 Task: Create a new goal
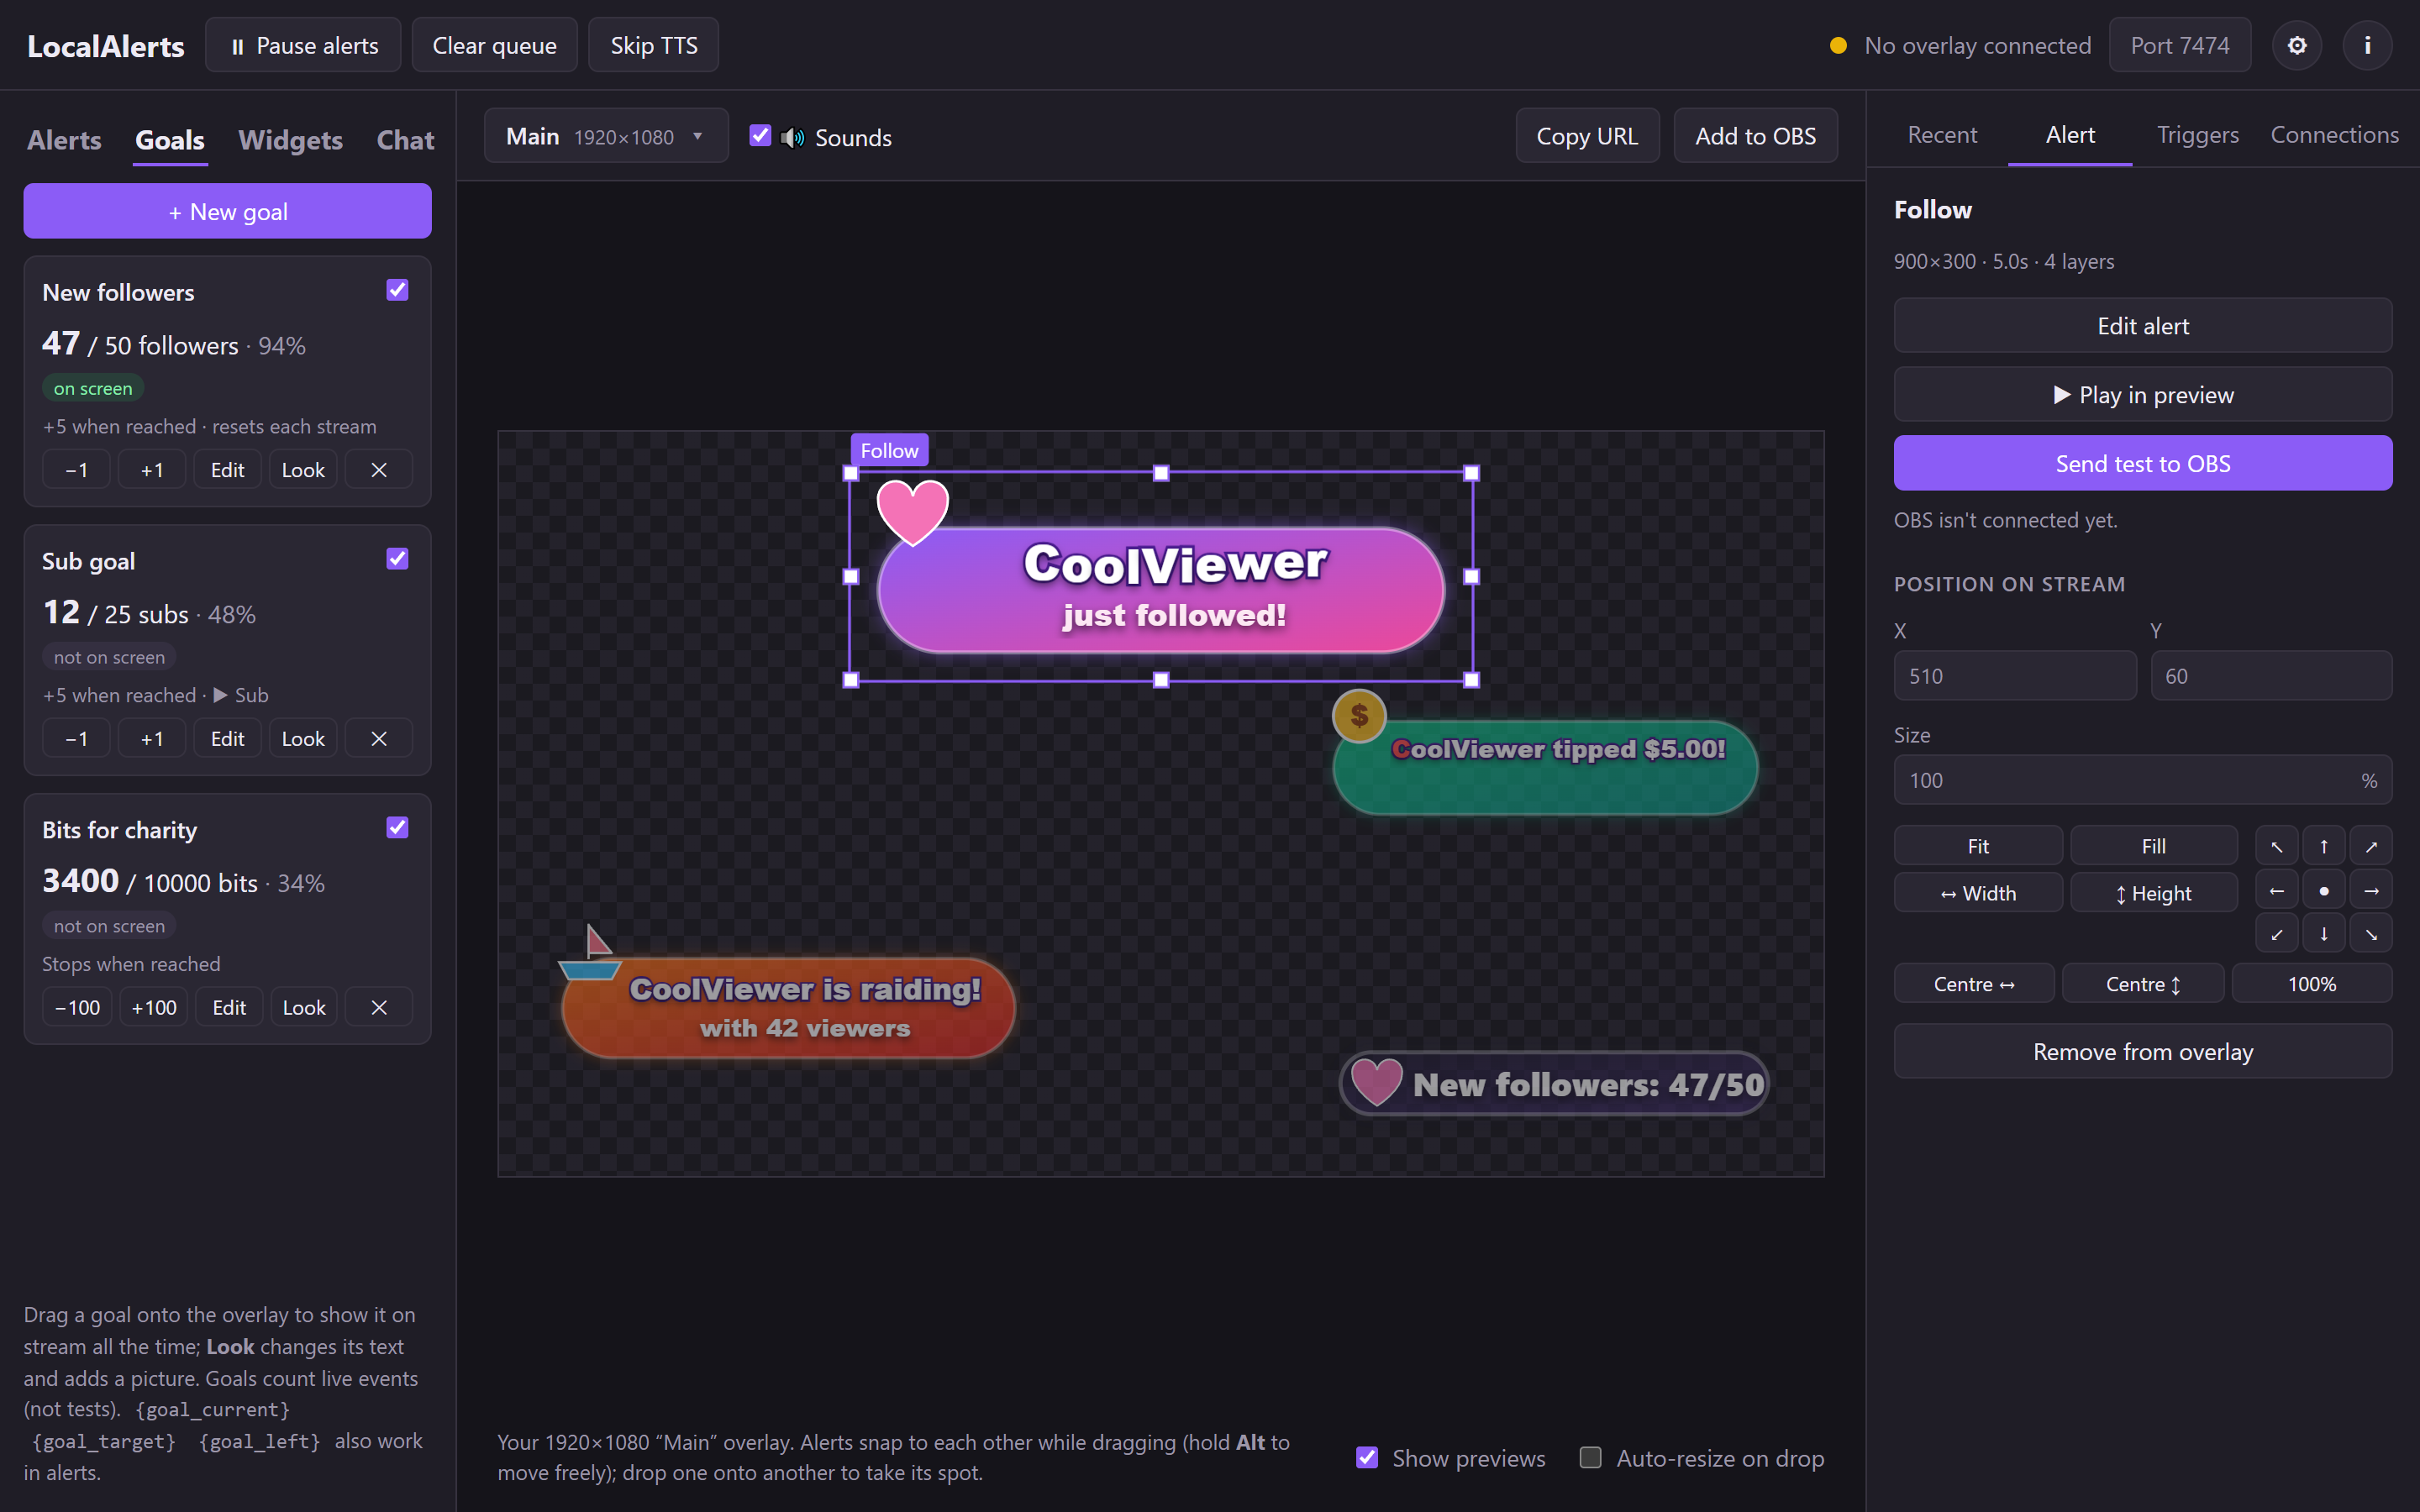(228, 211)
